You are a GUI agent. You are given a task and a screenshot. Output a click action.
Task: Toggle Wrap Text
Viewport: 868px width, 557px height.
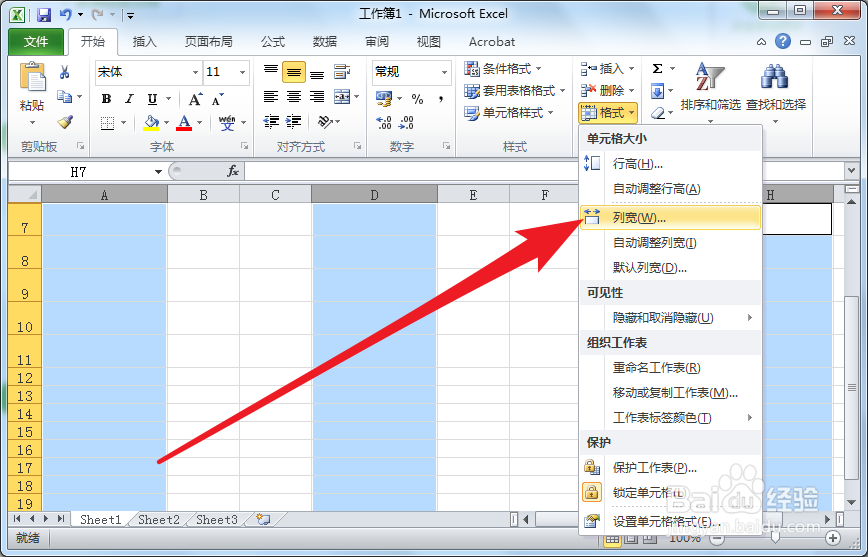coord(342,71)
